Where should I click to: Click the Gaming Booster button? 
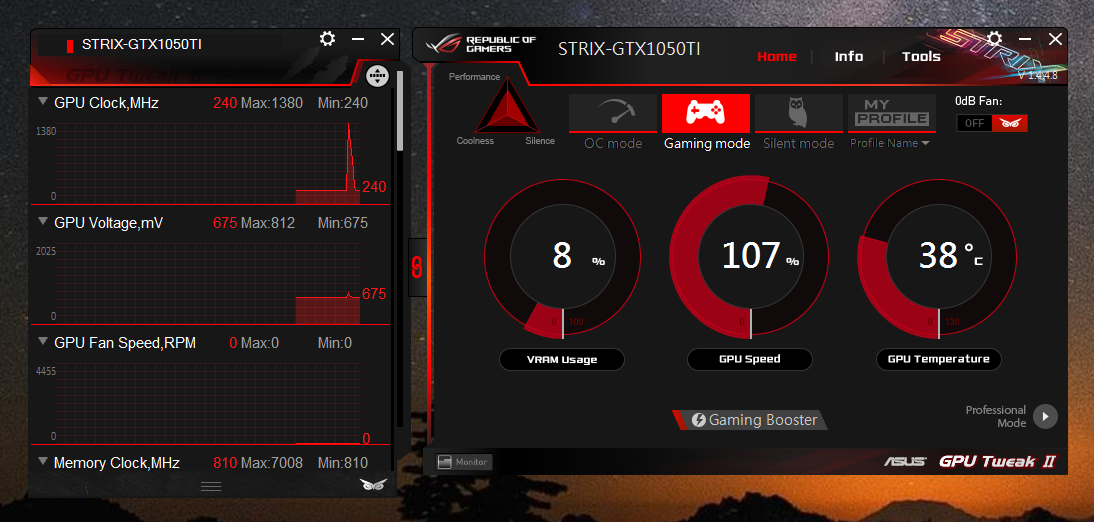749,420
